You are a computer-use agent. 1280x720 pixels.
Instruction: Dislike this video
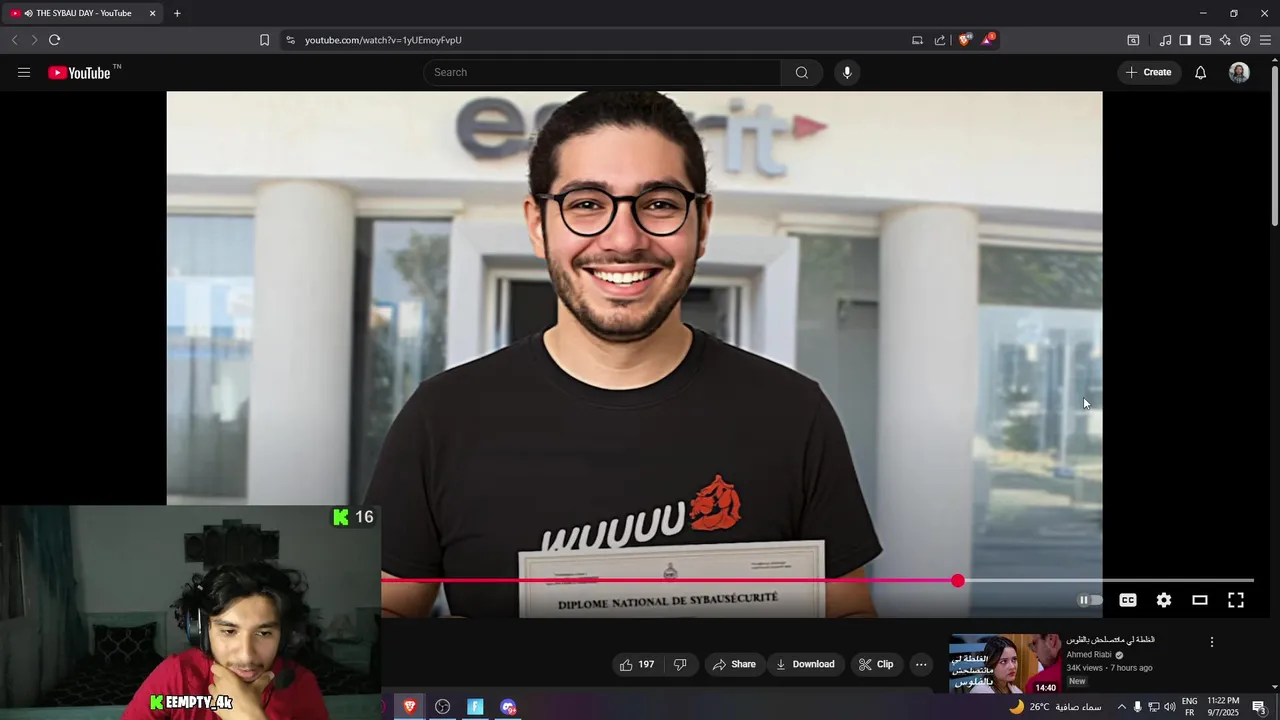pyautogui.click(x=680, y=664)
